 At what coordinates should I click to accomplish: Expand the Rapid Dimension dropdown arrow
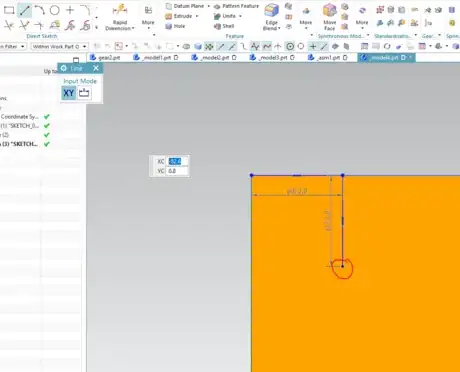133,28
